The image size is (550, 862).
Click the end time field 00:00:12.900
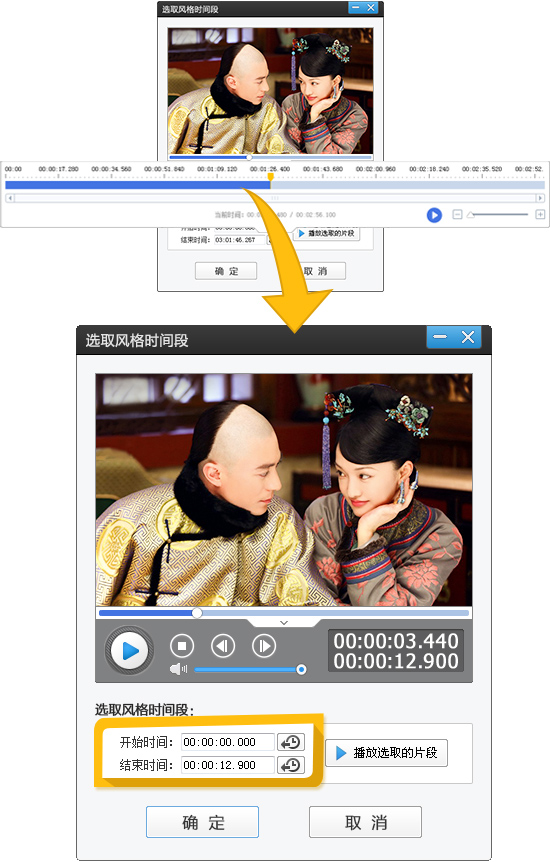point(227,765)
